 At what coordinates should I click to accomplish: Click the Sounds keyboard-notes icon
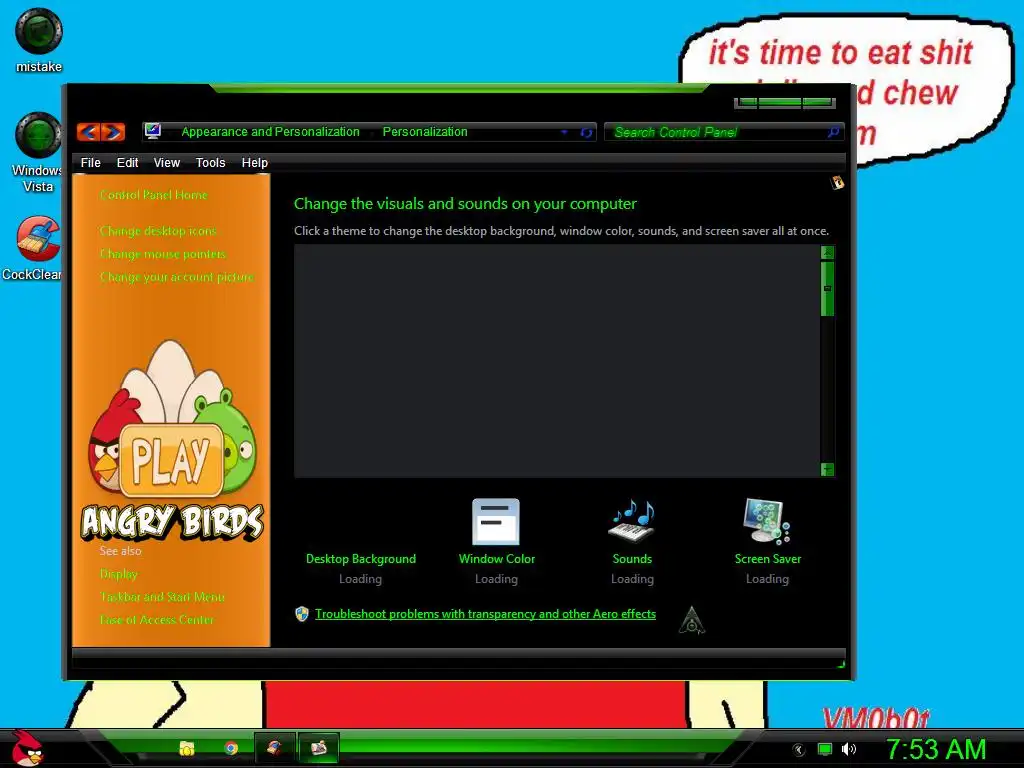point(632,521)
